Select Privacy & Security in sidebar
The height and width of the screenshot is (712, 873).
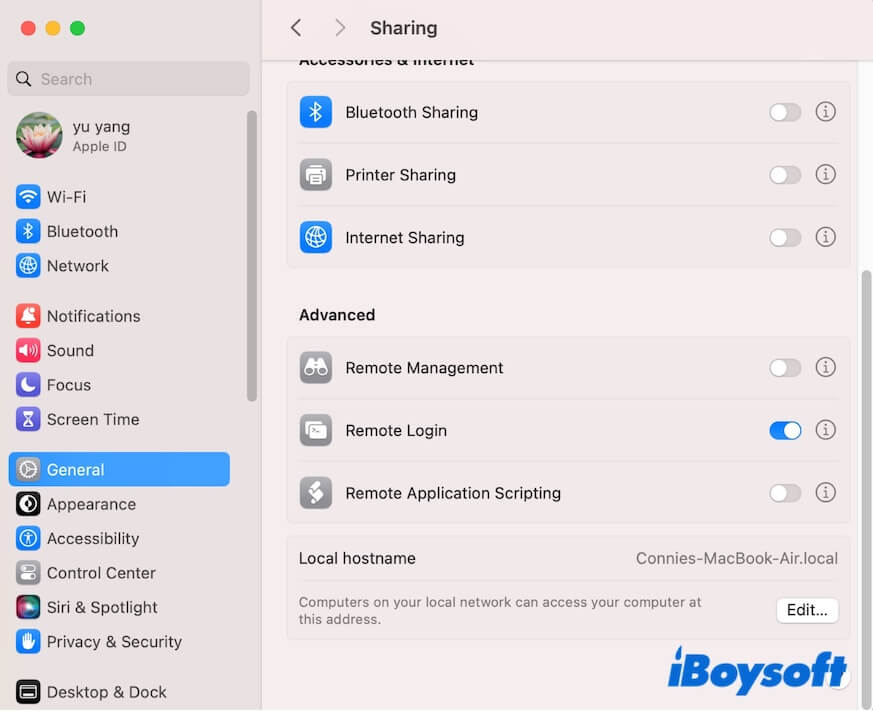[x=113, y=642]
